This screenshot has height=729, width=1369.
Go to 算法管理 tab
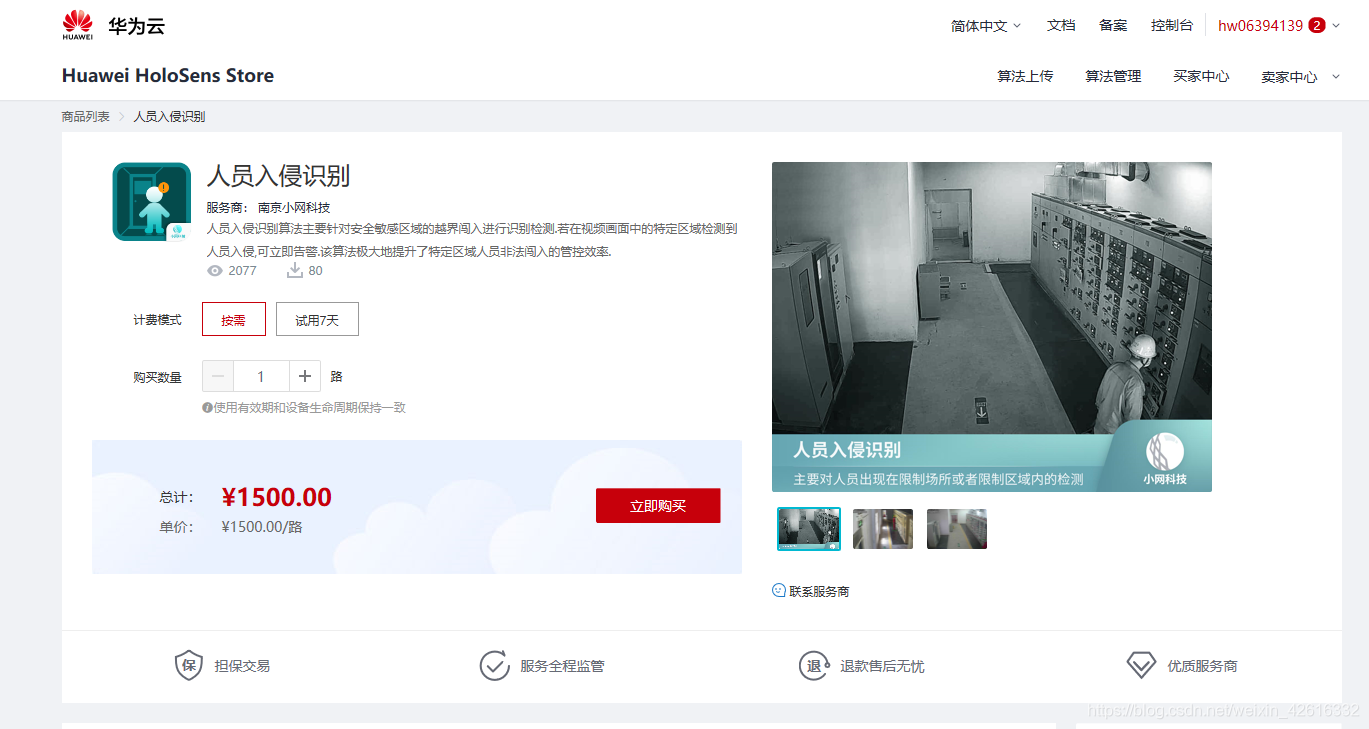click(x=1113, y=76)
